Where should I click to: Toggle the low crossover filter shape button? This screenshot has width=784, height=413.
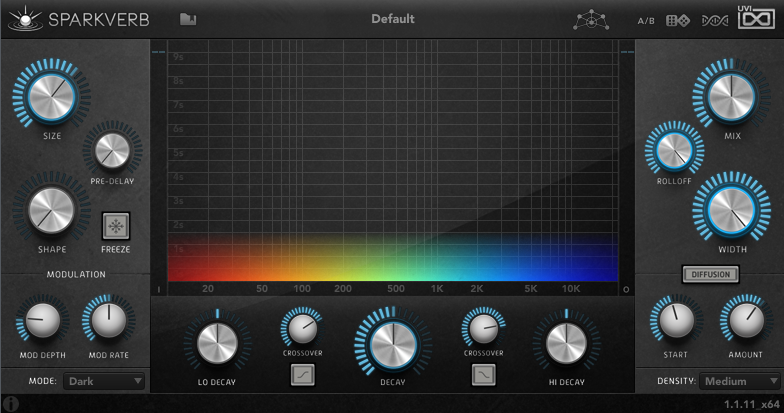pyautogui.click(x=303, y=375)
